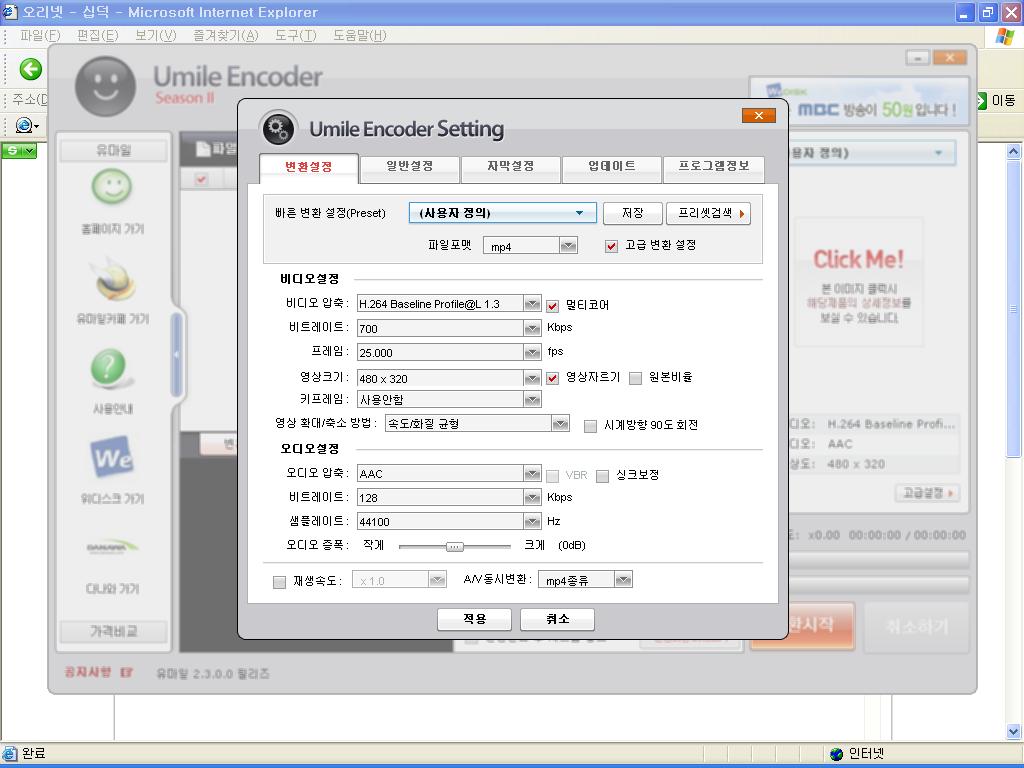Screen dimensions: 1024x768
Task: Enable 시계방향 90도 회전 checkbox
Action: [x=590, y=426]
